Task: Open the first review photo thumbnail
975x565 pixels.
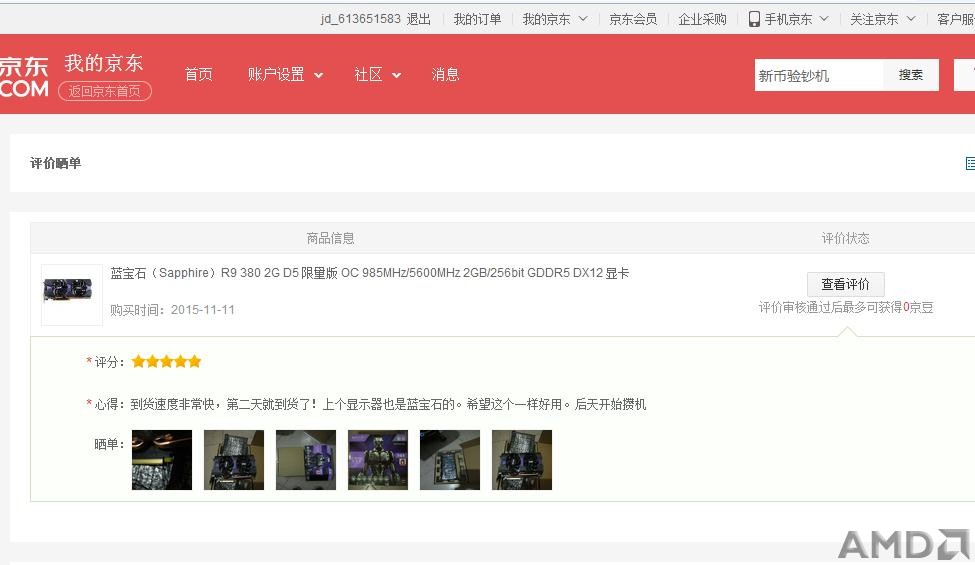Action: point(162,460)
